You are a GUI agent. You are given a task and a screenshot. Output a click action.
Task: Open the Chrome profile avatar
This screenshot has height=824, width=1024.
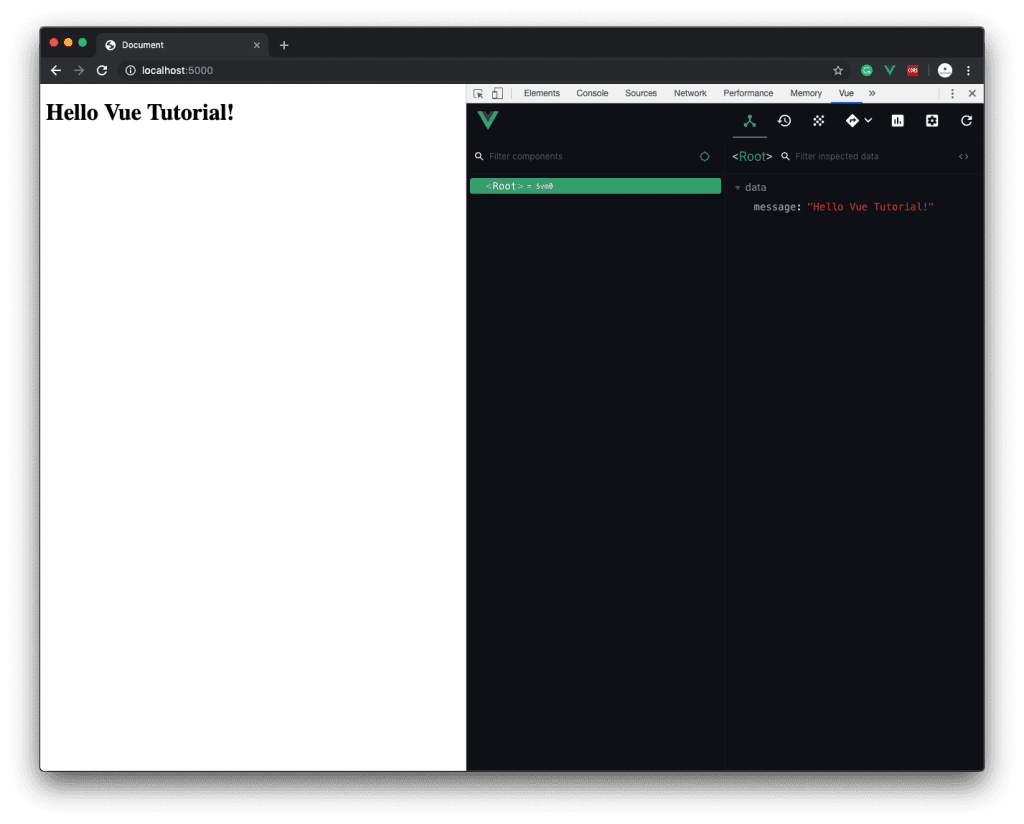(944, 71)
